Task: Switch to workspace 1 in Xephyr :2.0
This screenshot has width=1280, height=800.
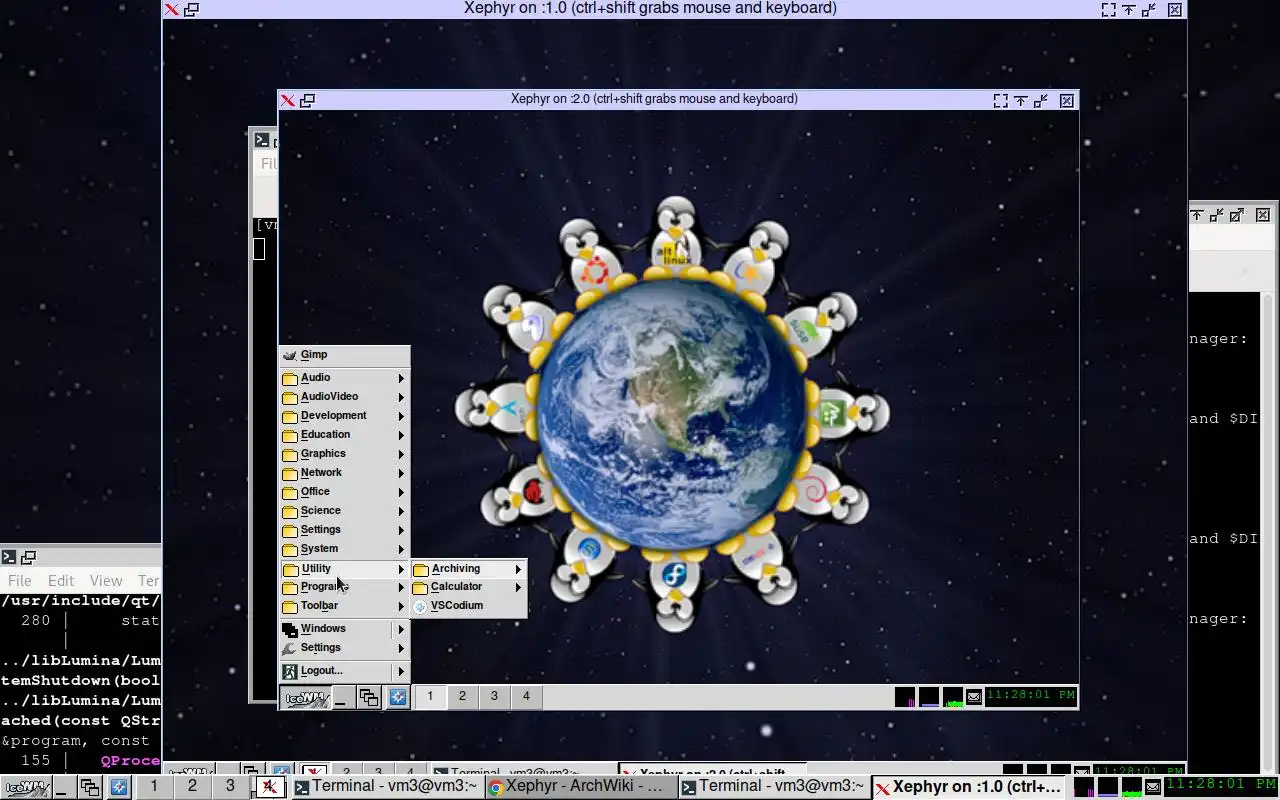Action: [x=430, y=696]
